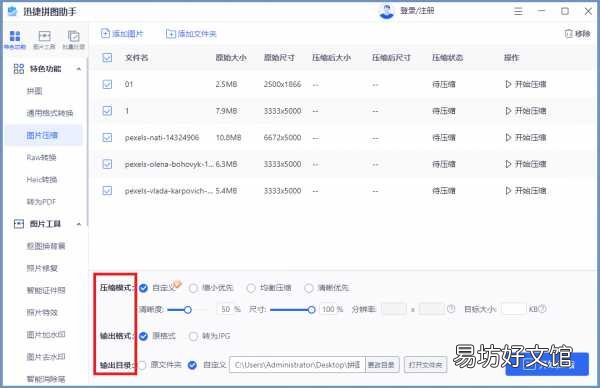The image size is (600, 388).
Task: Start compression for file 01
Action: pos(526,84)
